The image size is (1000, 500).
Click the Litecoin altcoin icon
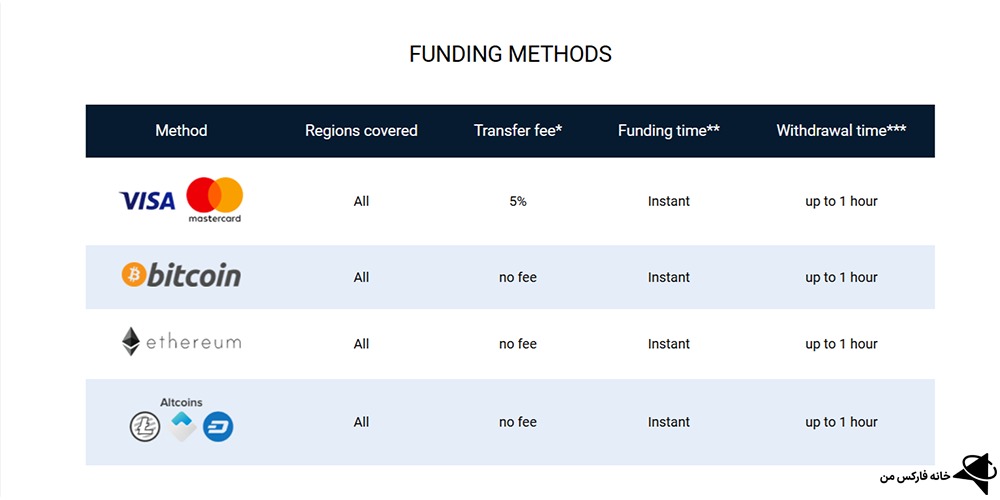pyautogui.click(x=145, y=427)
